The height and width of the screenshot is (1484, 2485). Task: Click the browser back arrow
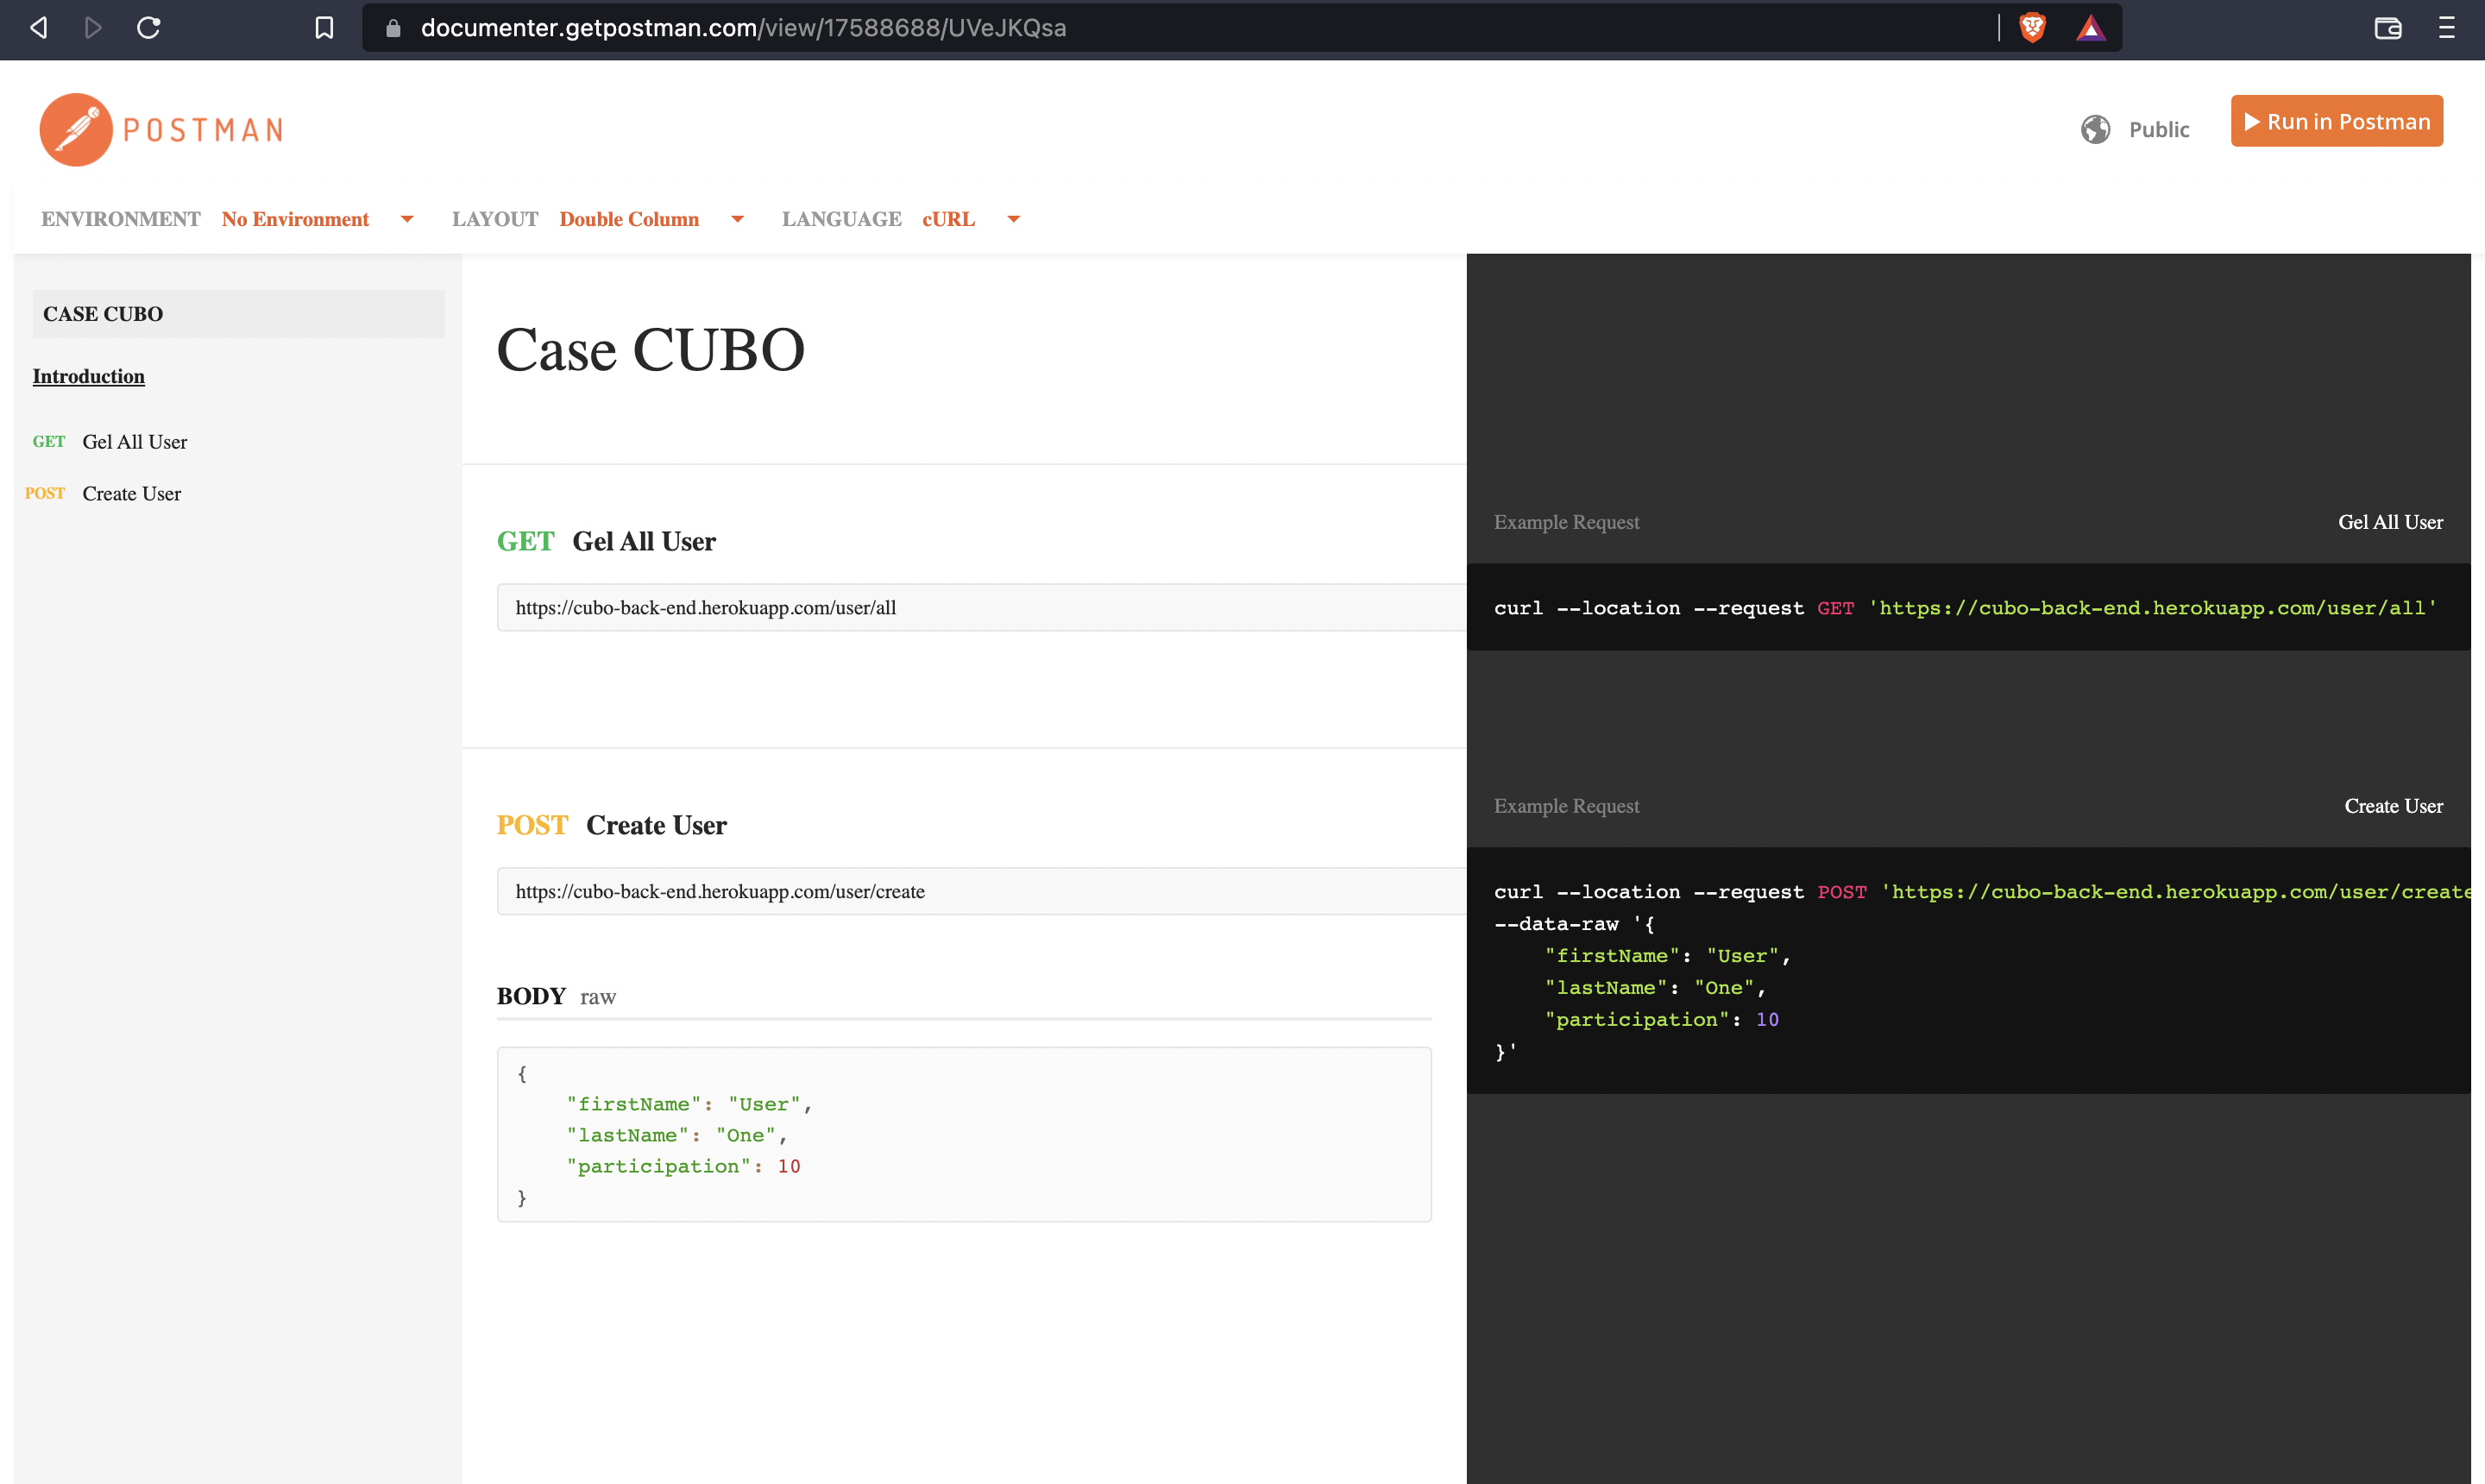(x=39, y=28)
